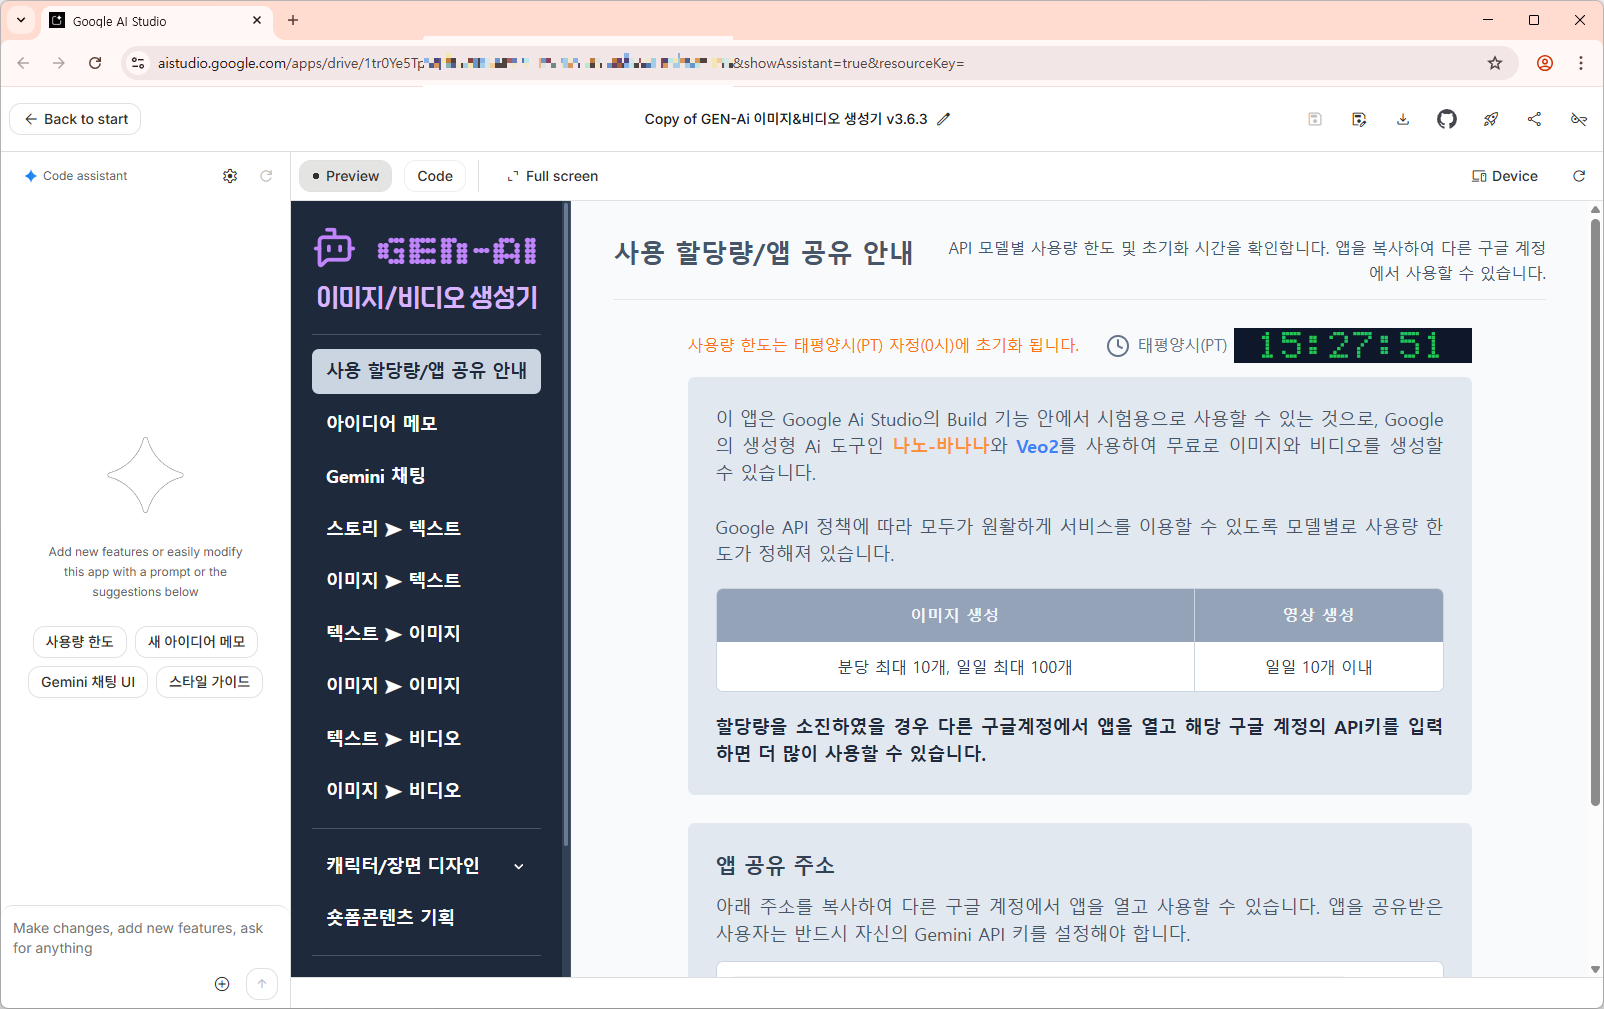This screenshot has width=1604, height=1009.
Task: Click the browser forward arrow
Action: 59,63
